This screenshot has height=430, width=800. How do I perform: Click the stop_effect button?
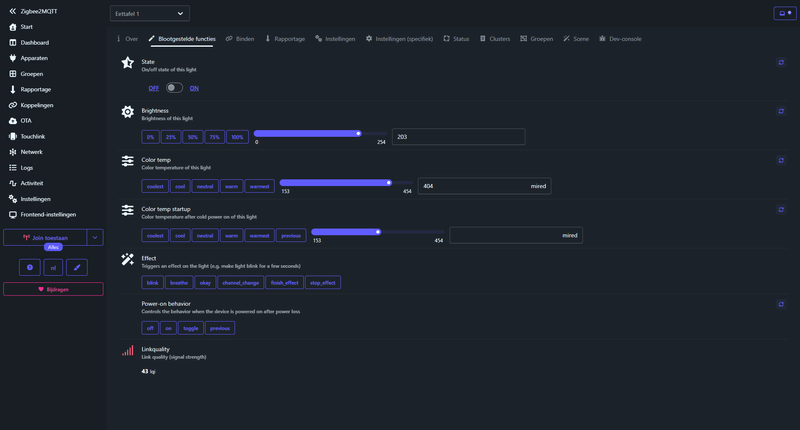pos(323,283)
